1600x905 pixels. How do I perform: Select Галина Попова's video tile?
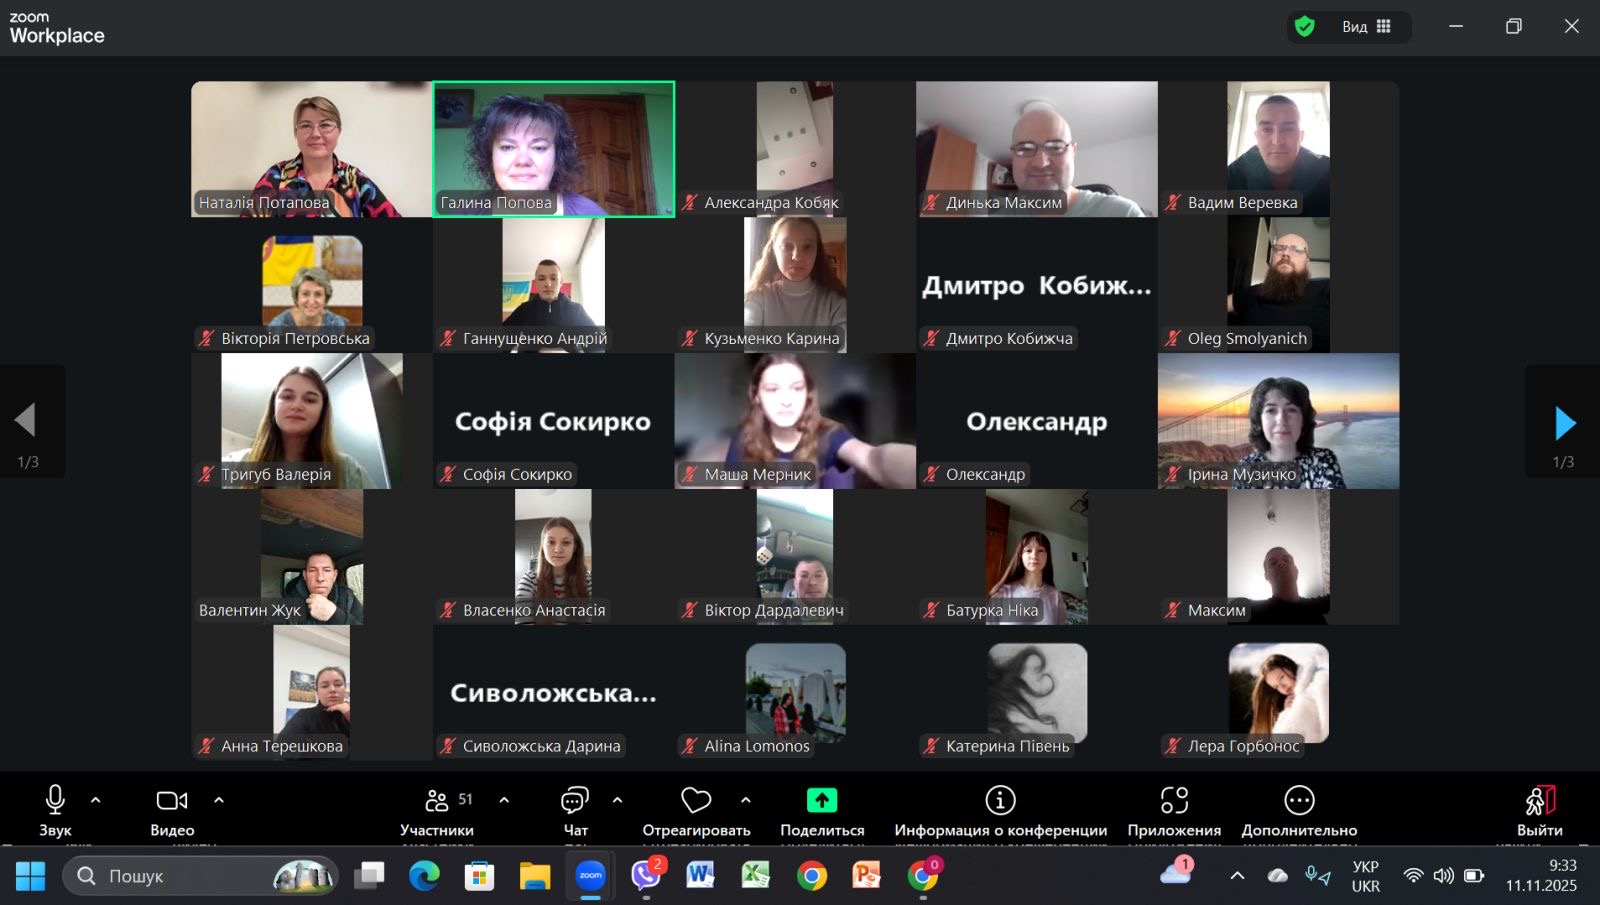[x=554, y=148]
